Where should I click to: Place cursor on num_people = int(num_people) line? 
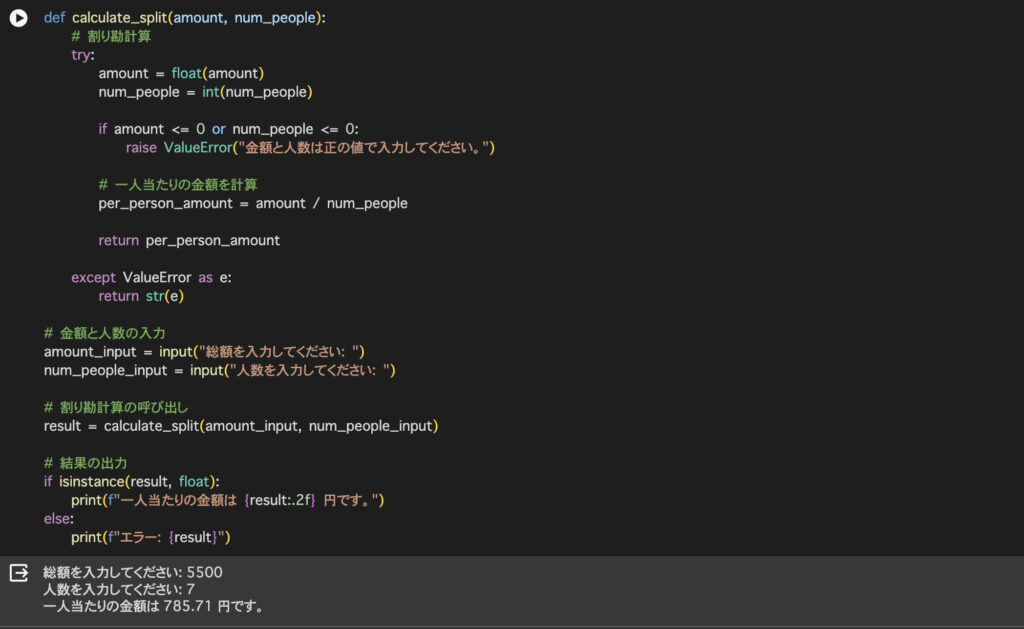coord(205,92)
